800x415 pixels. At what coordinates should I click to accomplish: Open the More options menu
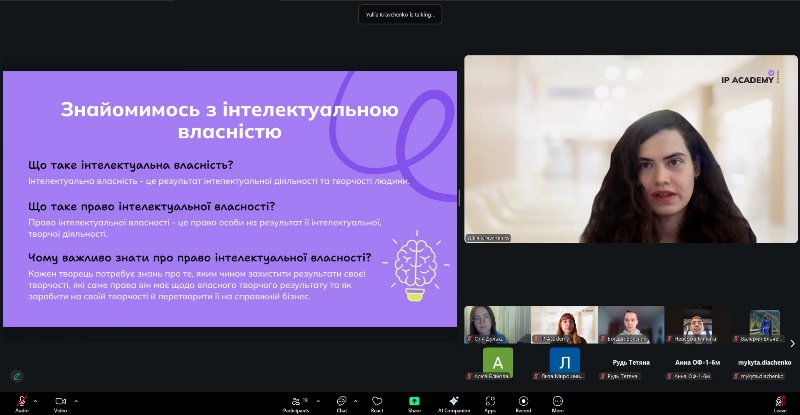pyautogui.click(x=557, y=402)
